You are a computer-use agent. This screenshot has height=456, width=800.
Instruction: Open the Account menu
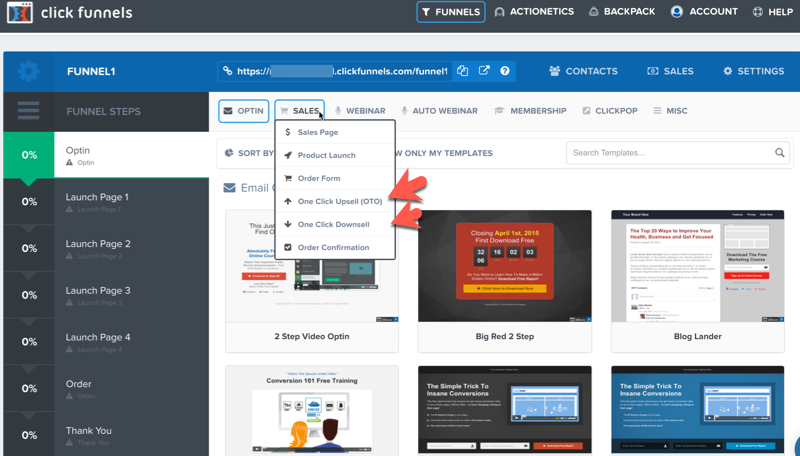[704, 12]
